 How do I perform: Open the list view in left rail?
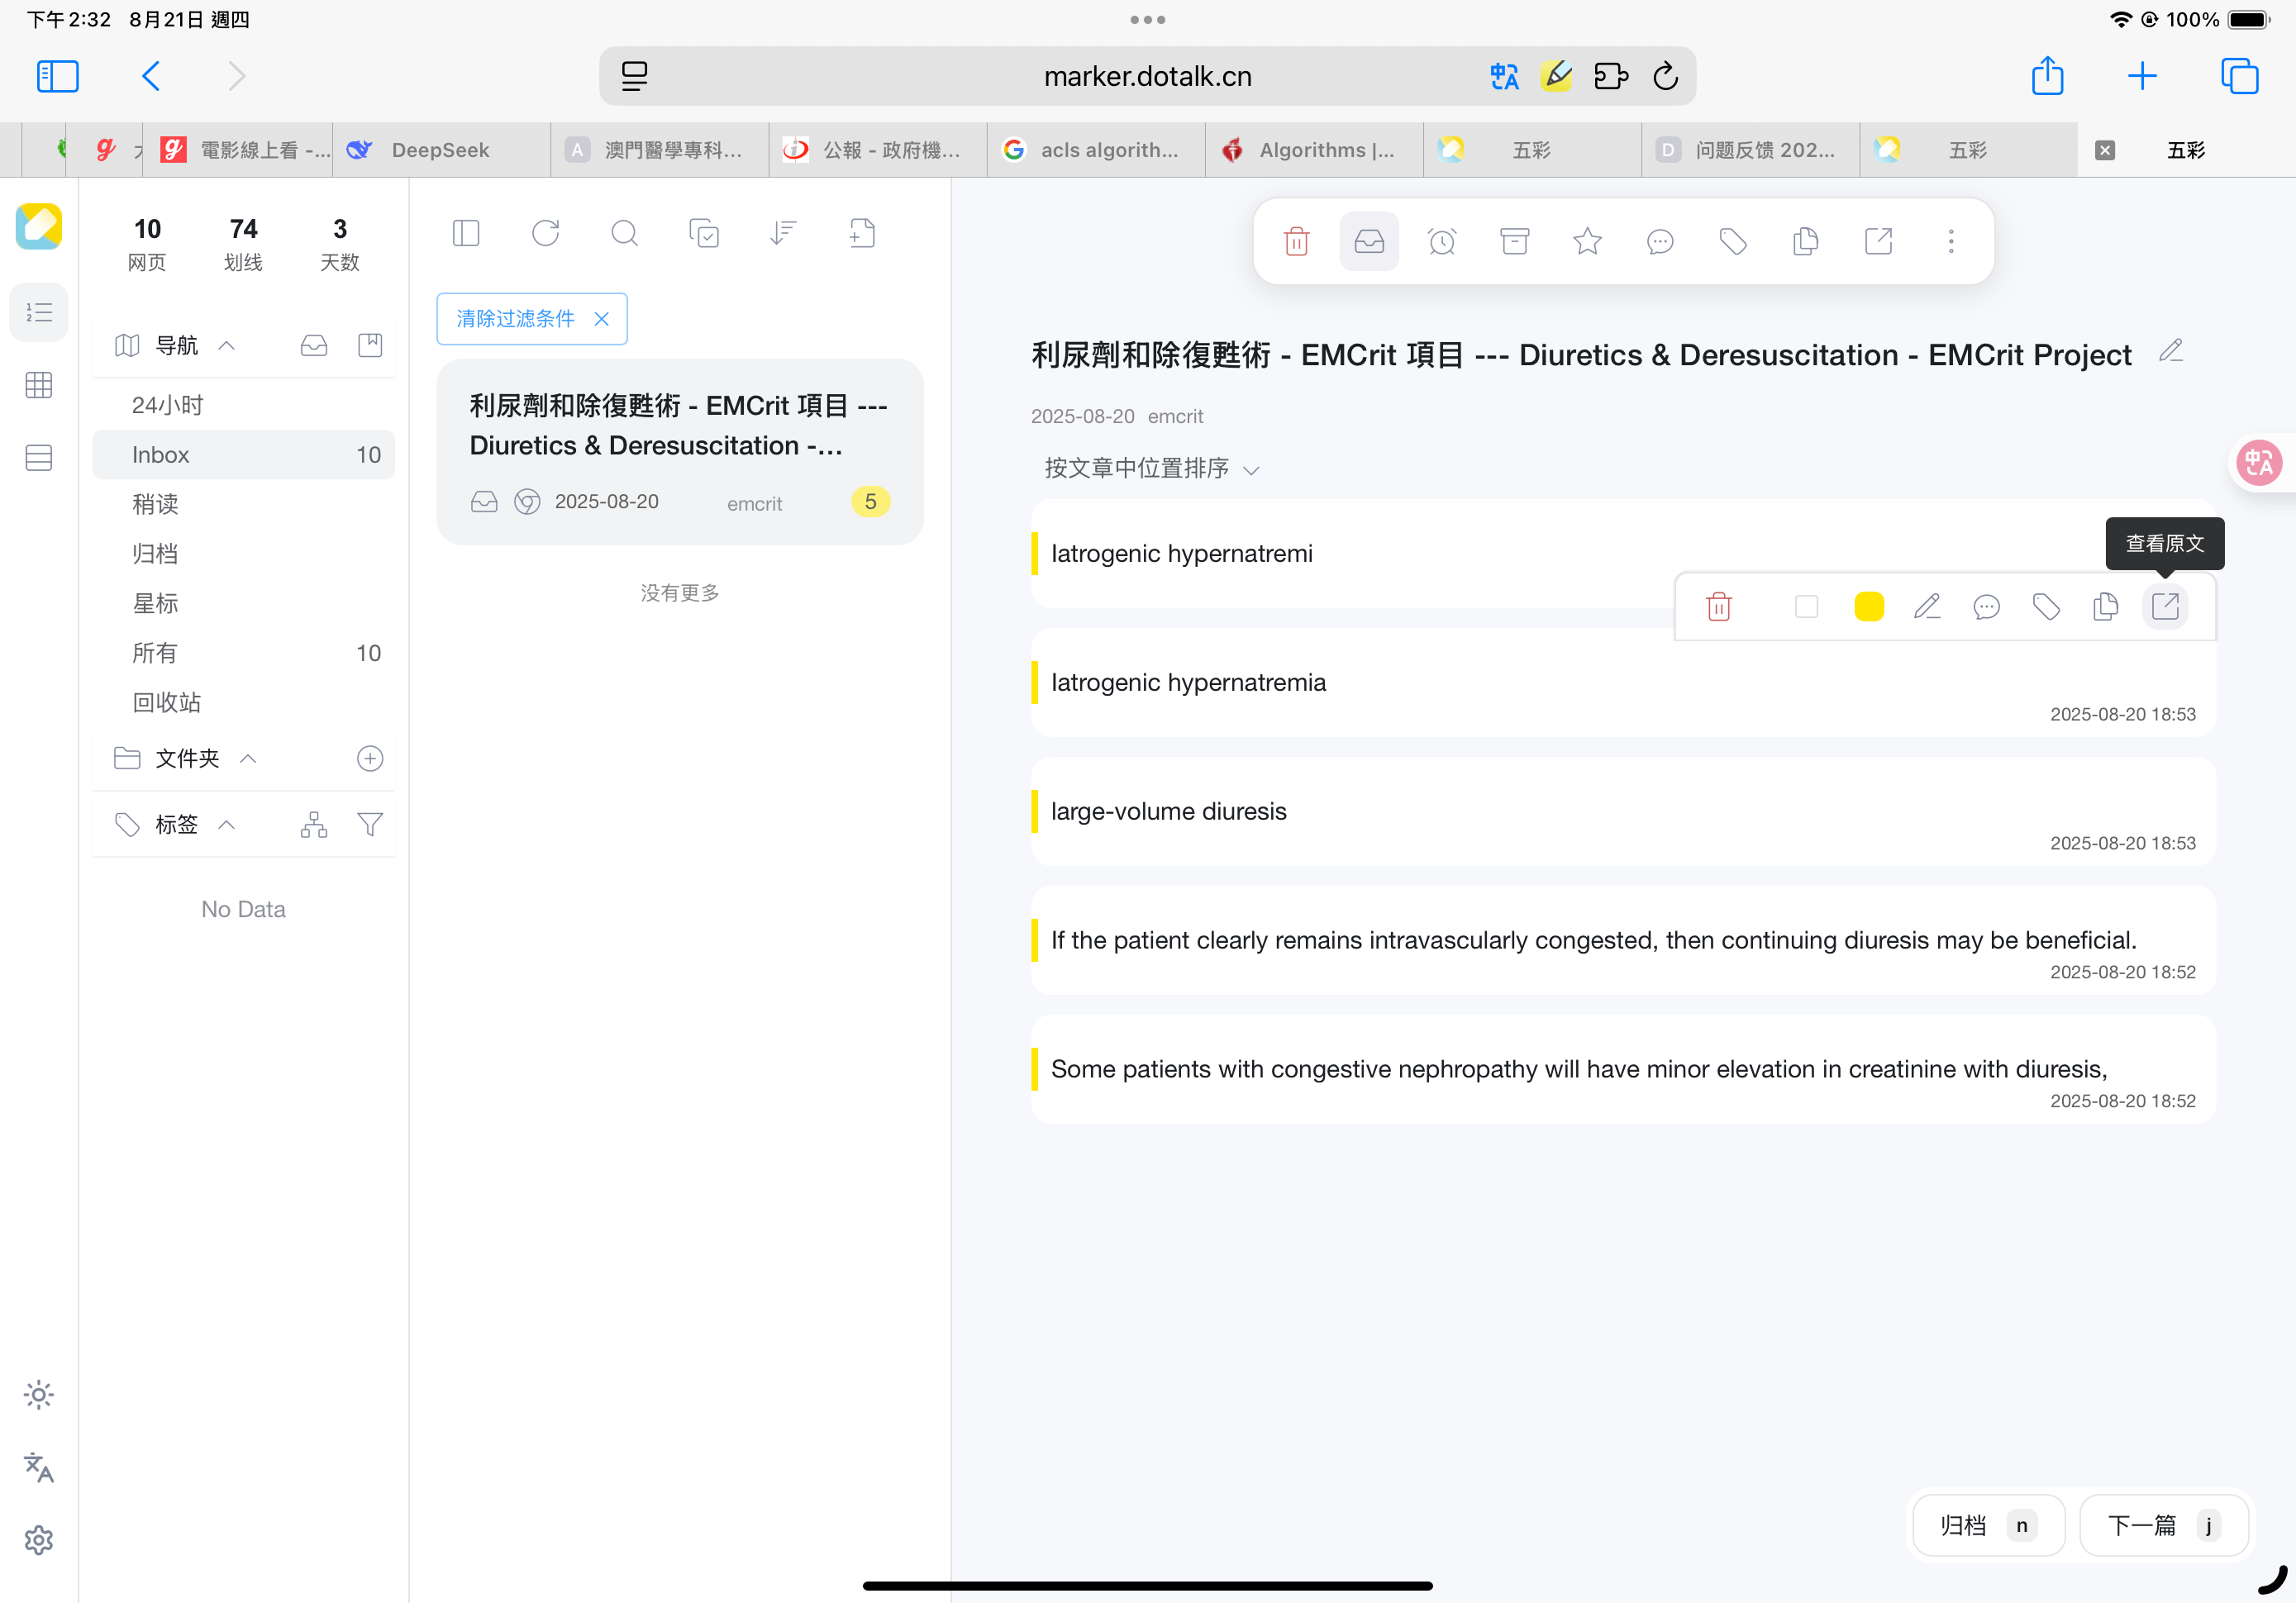[39, 312]
